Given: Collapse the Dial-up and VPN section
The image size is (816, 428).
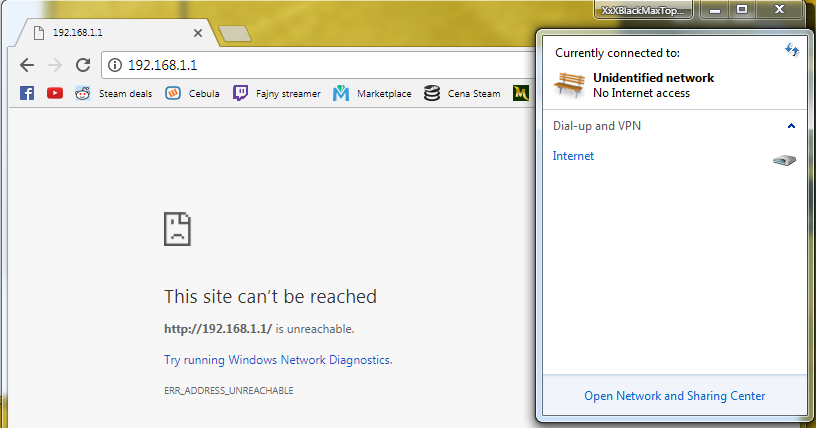Looking at the screenshot, I should [791, 126].
